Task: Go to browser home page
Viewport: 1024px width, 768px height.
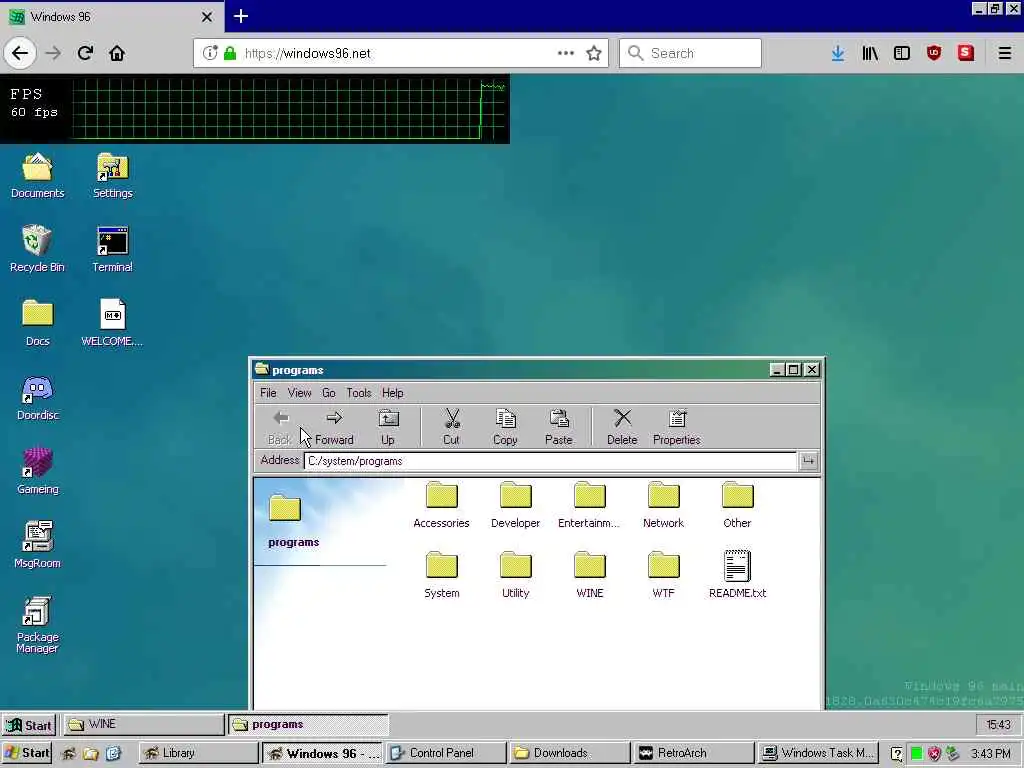Action: (x=117, y=53)
